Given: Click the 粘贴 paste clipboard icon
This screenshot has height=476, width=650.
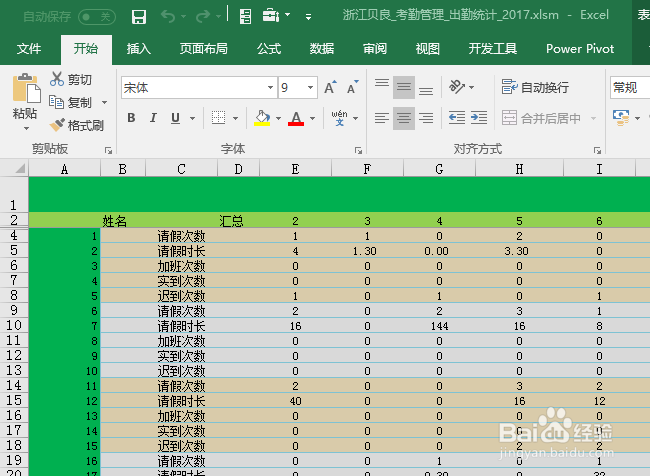Looking at the screenshot, I should [x=26, y=87].
